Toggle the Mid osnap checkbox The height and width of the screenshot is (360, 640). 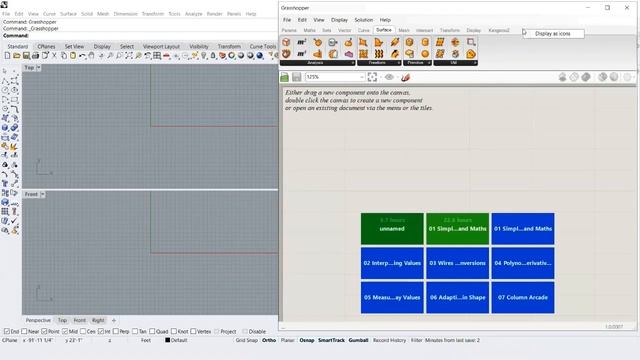(65, 331)
